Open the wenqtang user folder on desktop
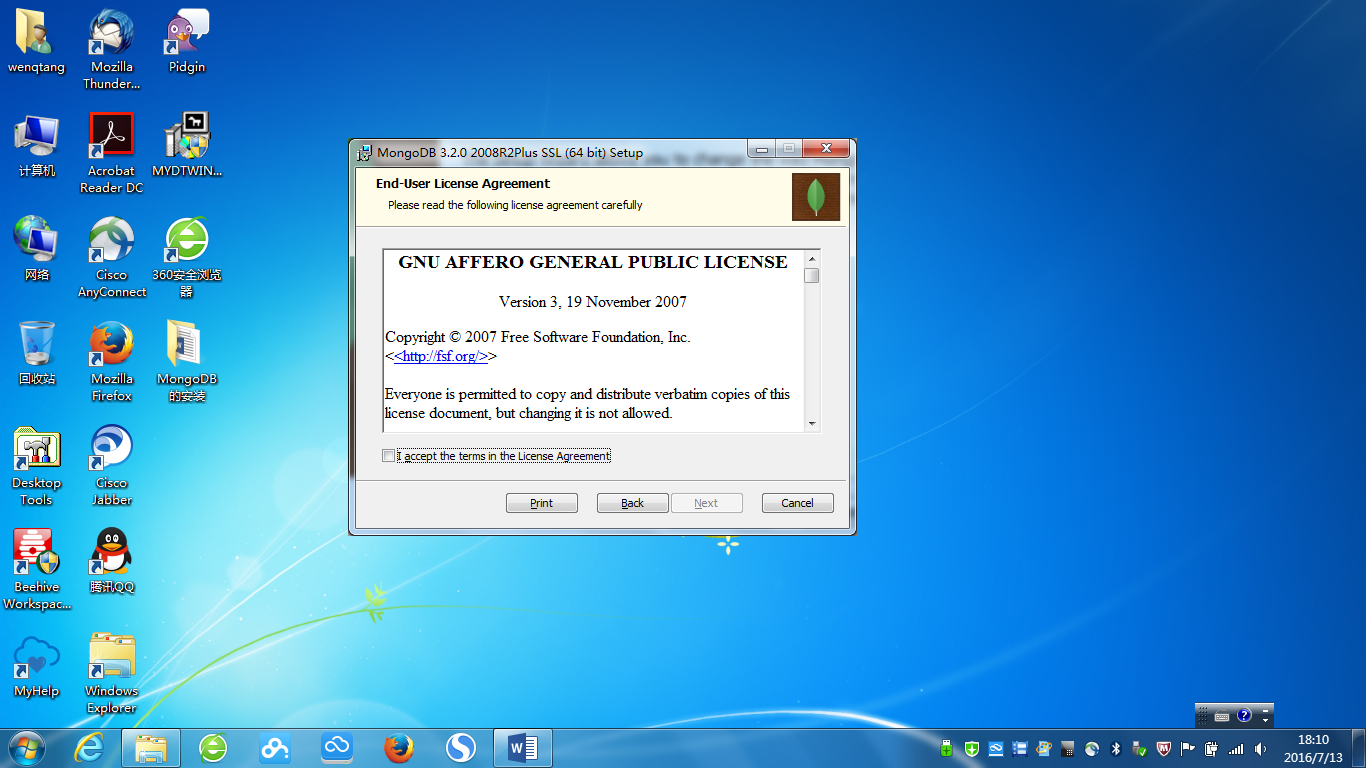Image resolution: width=1366 pixels, height=768 pixels. pyautogui.click(x=37, y=42)
